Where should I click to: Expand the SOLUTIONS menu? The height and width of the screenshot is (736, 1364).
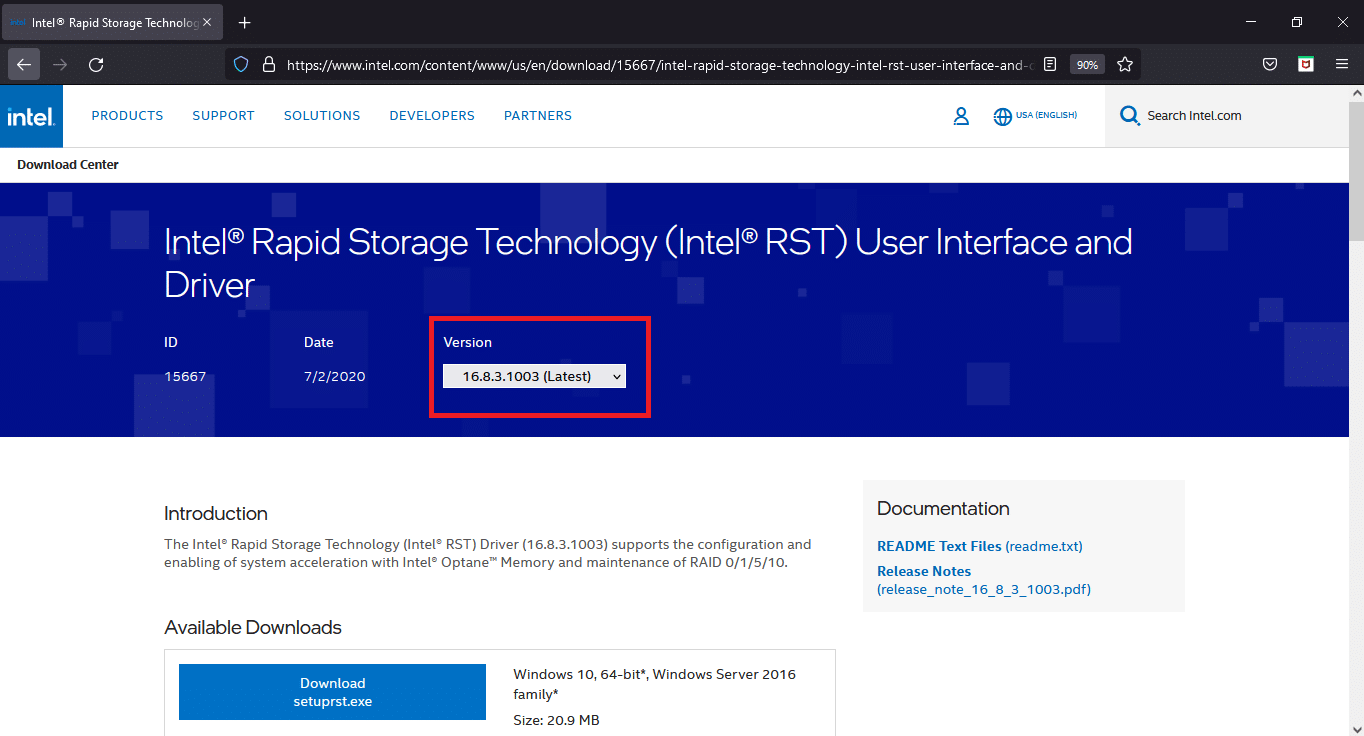(322, 116)
